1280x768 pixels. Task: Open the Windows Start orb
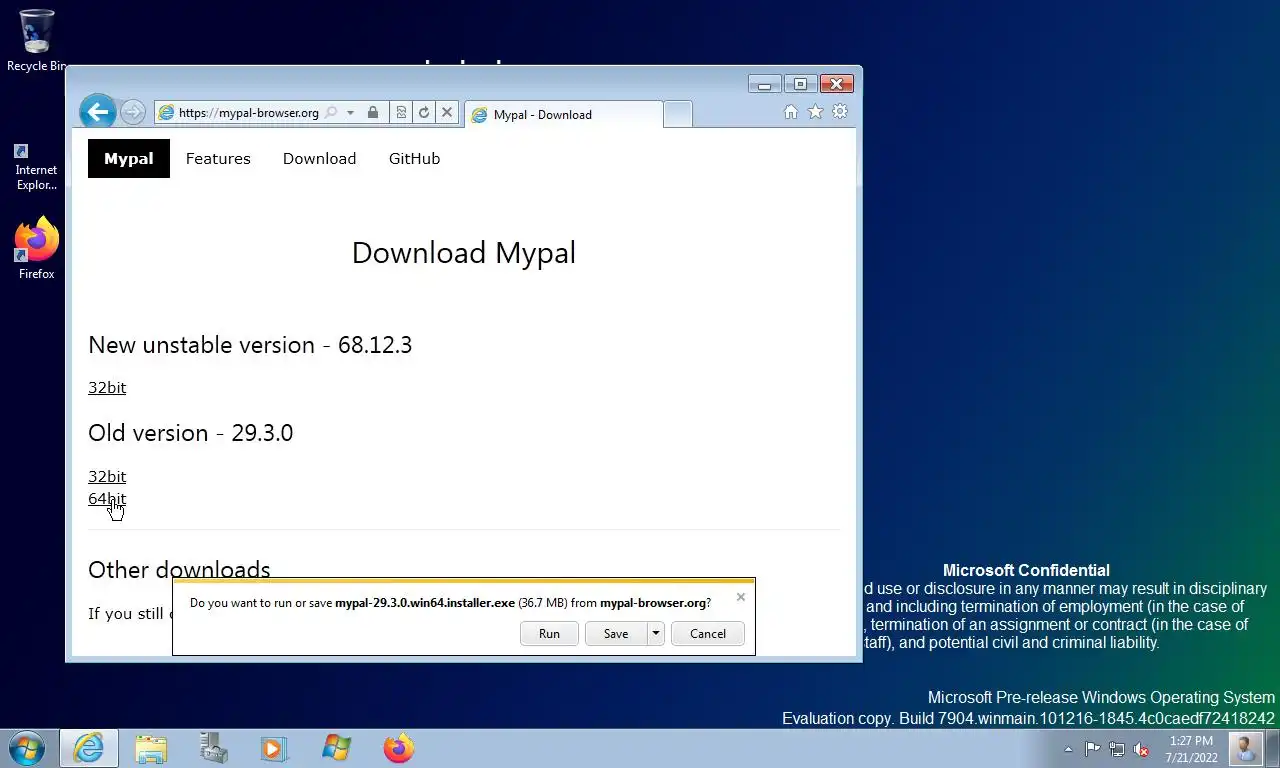[x=27, y=748]
